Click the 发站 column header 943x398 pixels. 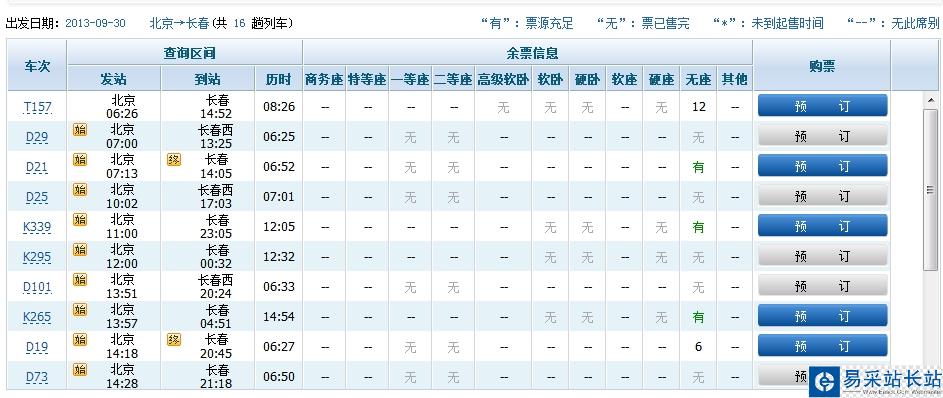pyautogui.click(x=114, y=79)
